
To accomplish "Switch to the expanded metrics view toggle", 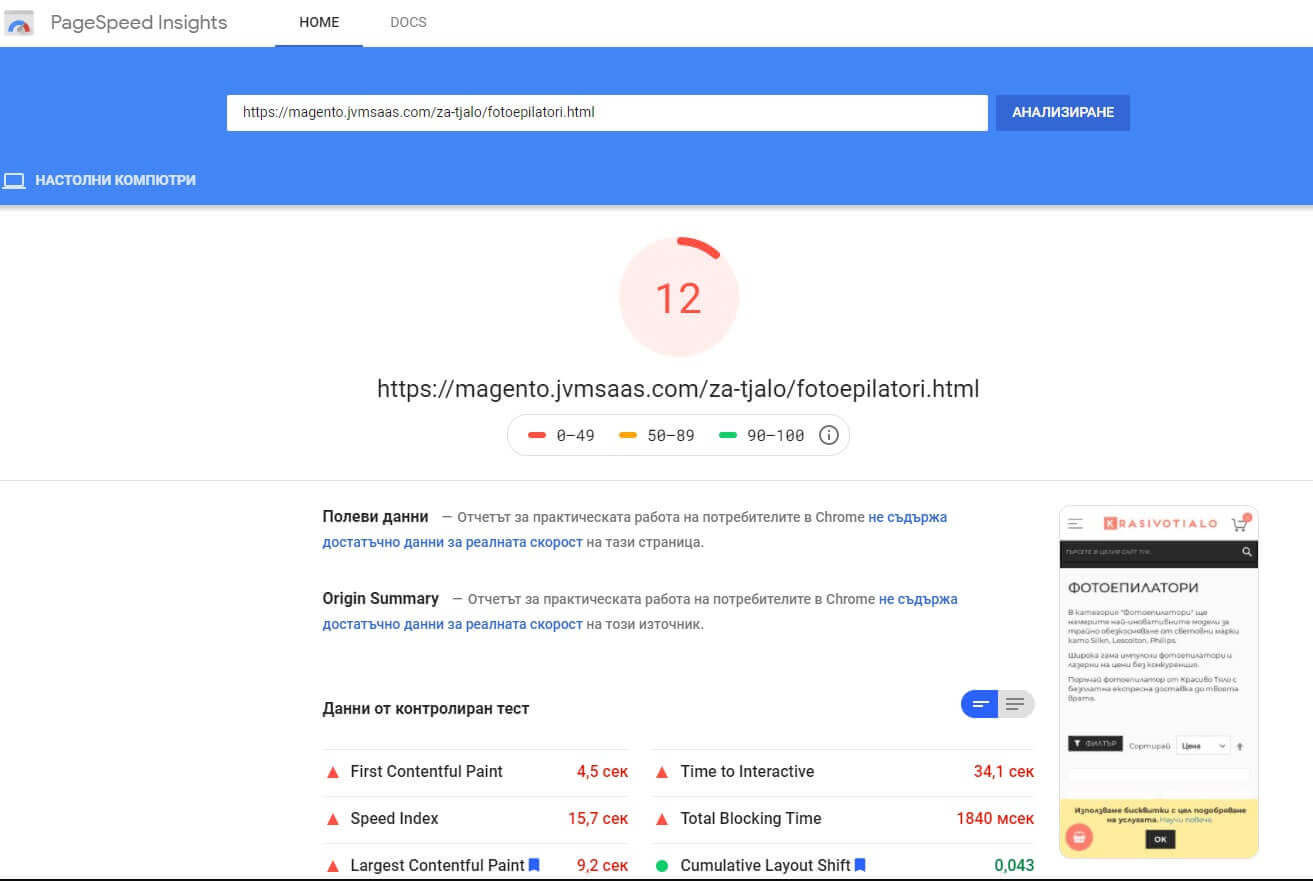I will [x=1015, y=704].
